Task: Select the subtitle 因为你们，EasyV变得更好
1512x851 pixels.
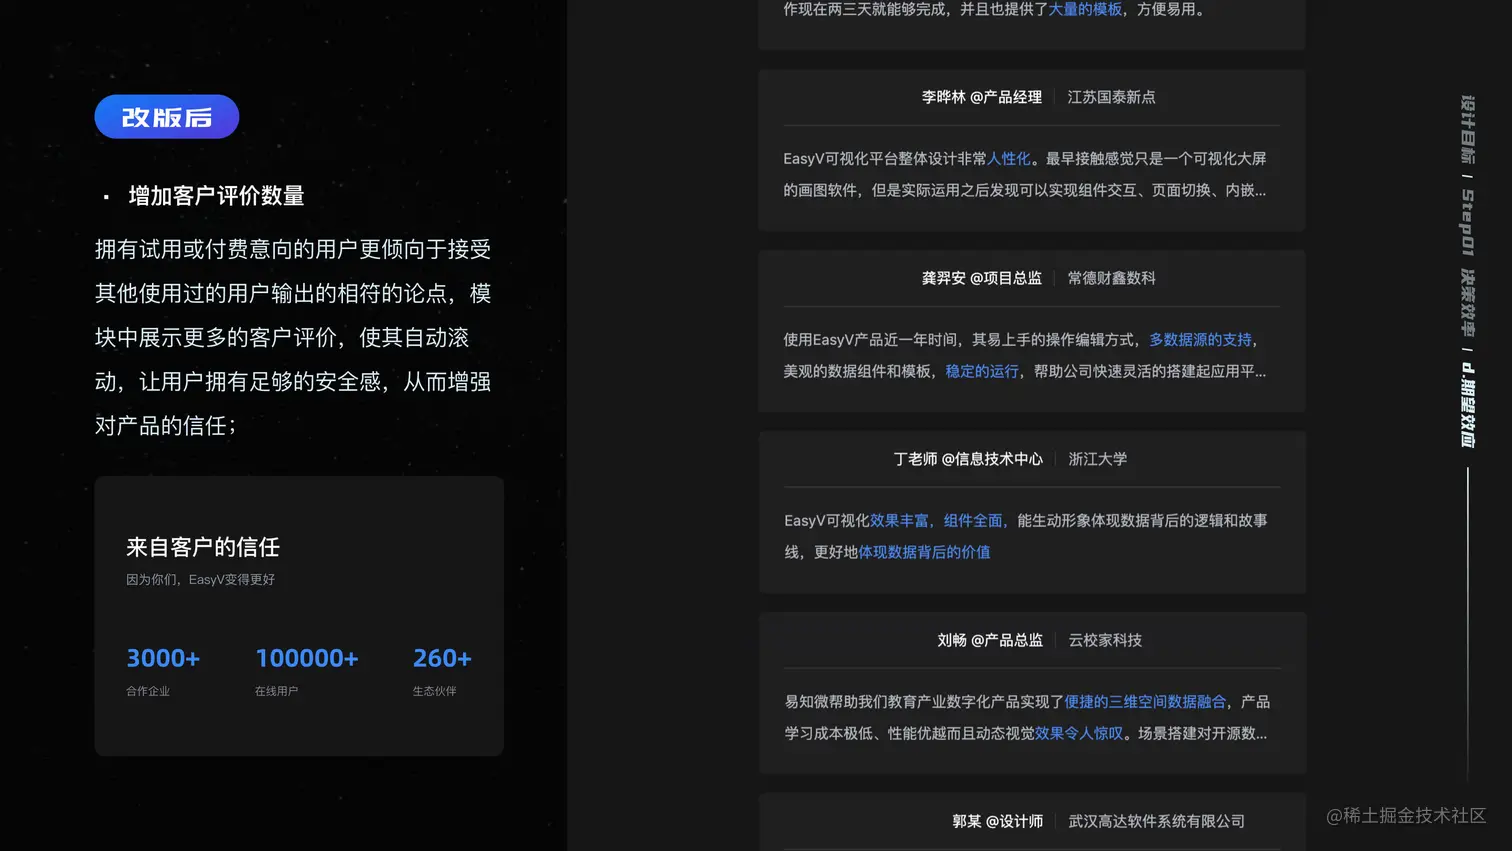Action: pyautogui.click(x=200, y=579)
